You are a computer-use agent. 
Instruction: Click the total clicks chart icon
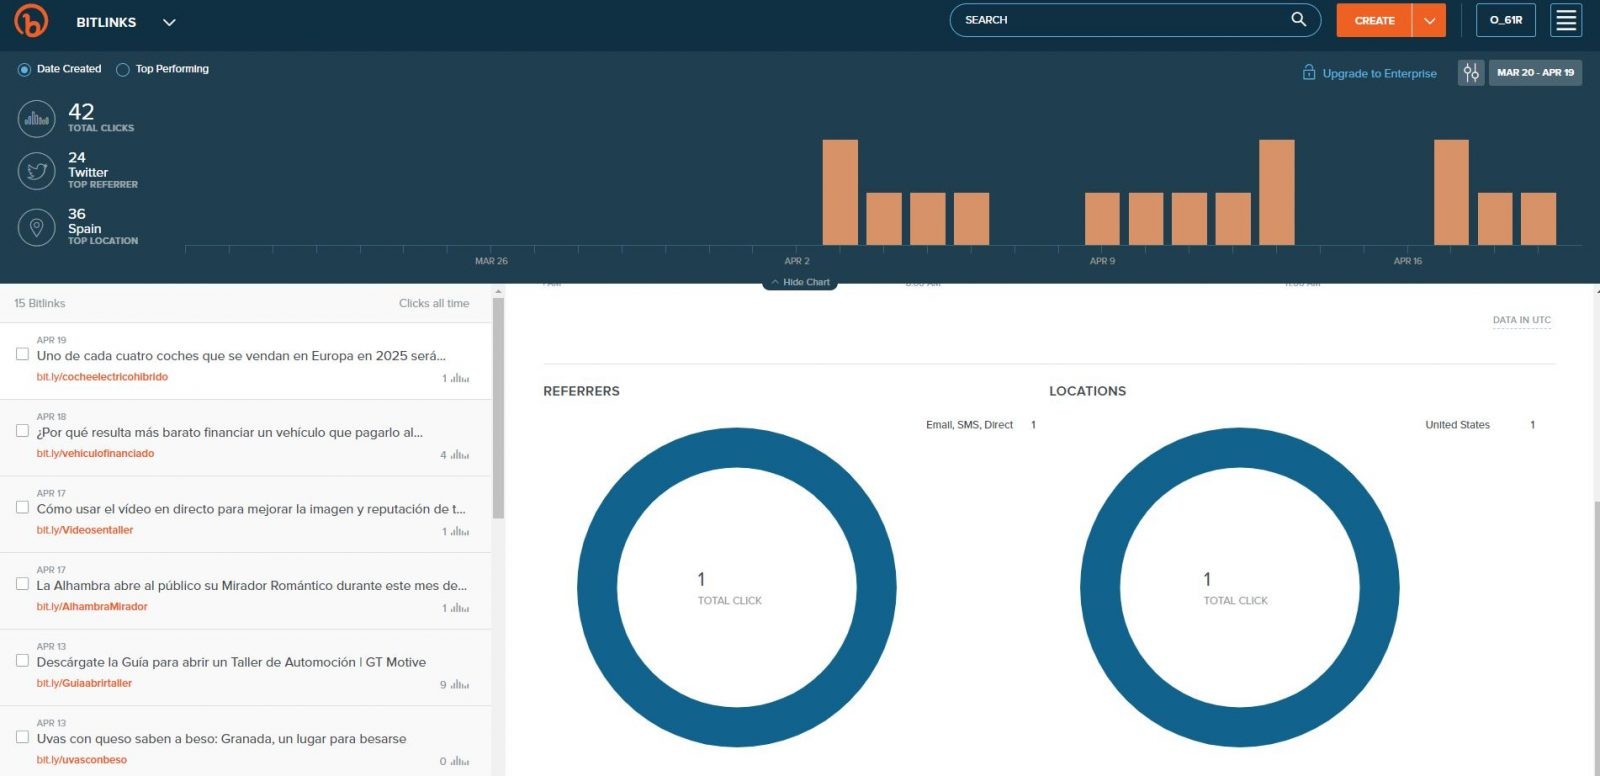coord(37,119)
